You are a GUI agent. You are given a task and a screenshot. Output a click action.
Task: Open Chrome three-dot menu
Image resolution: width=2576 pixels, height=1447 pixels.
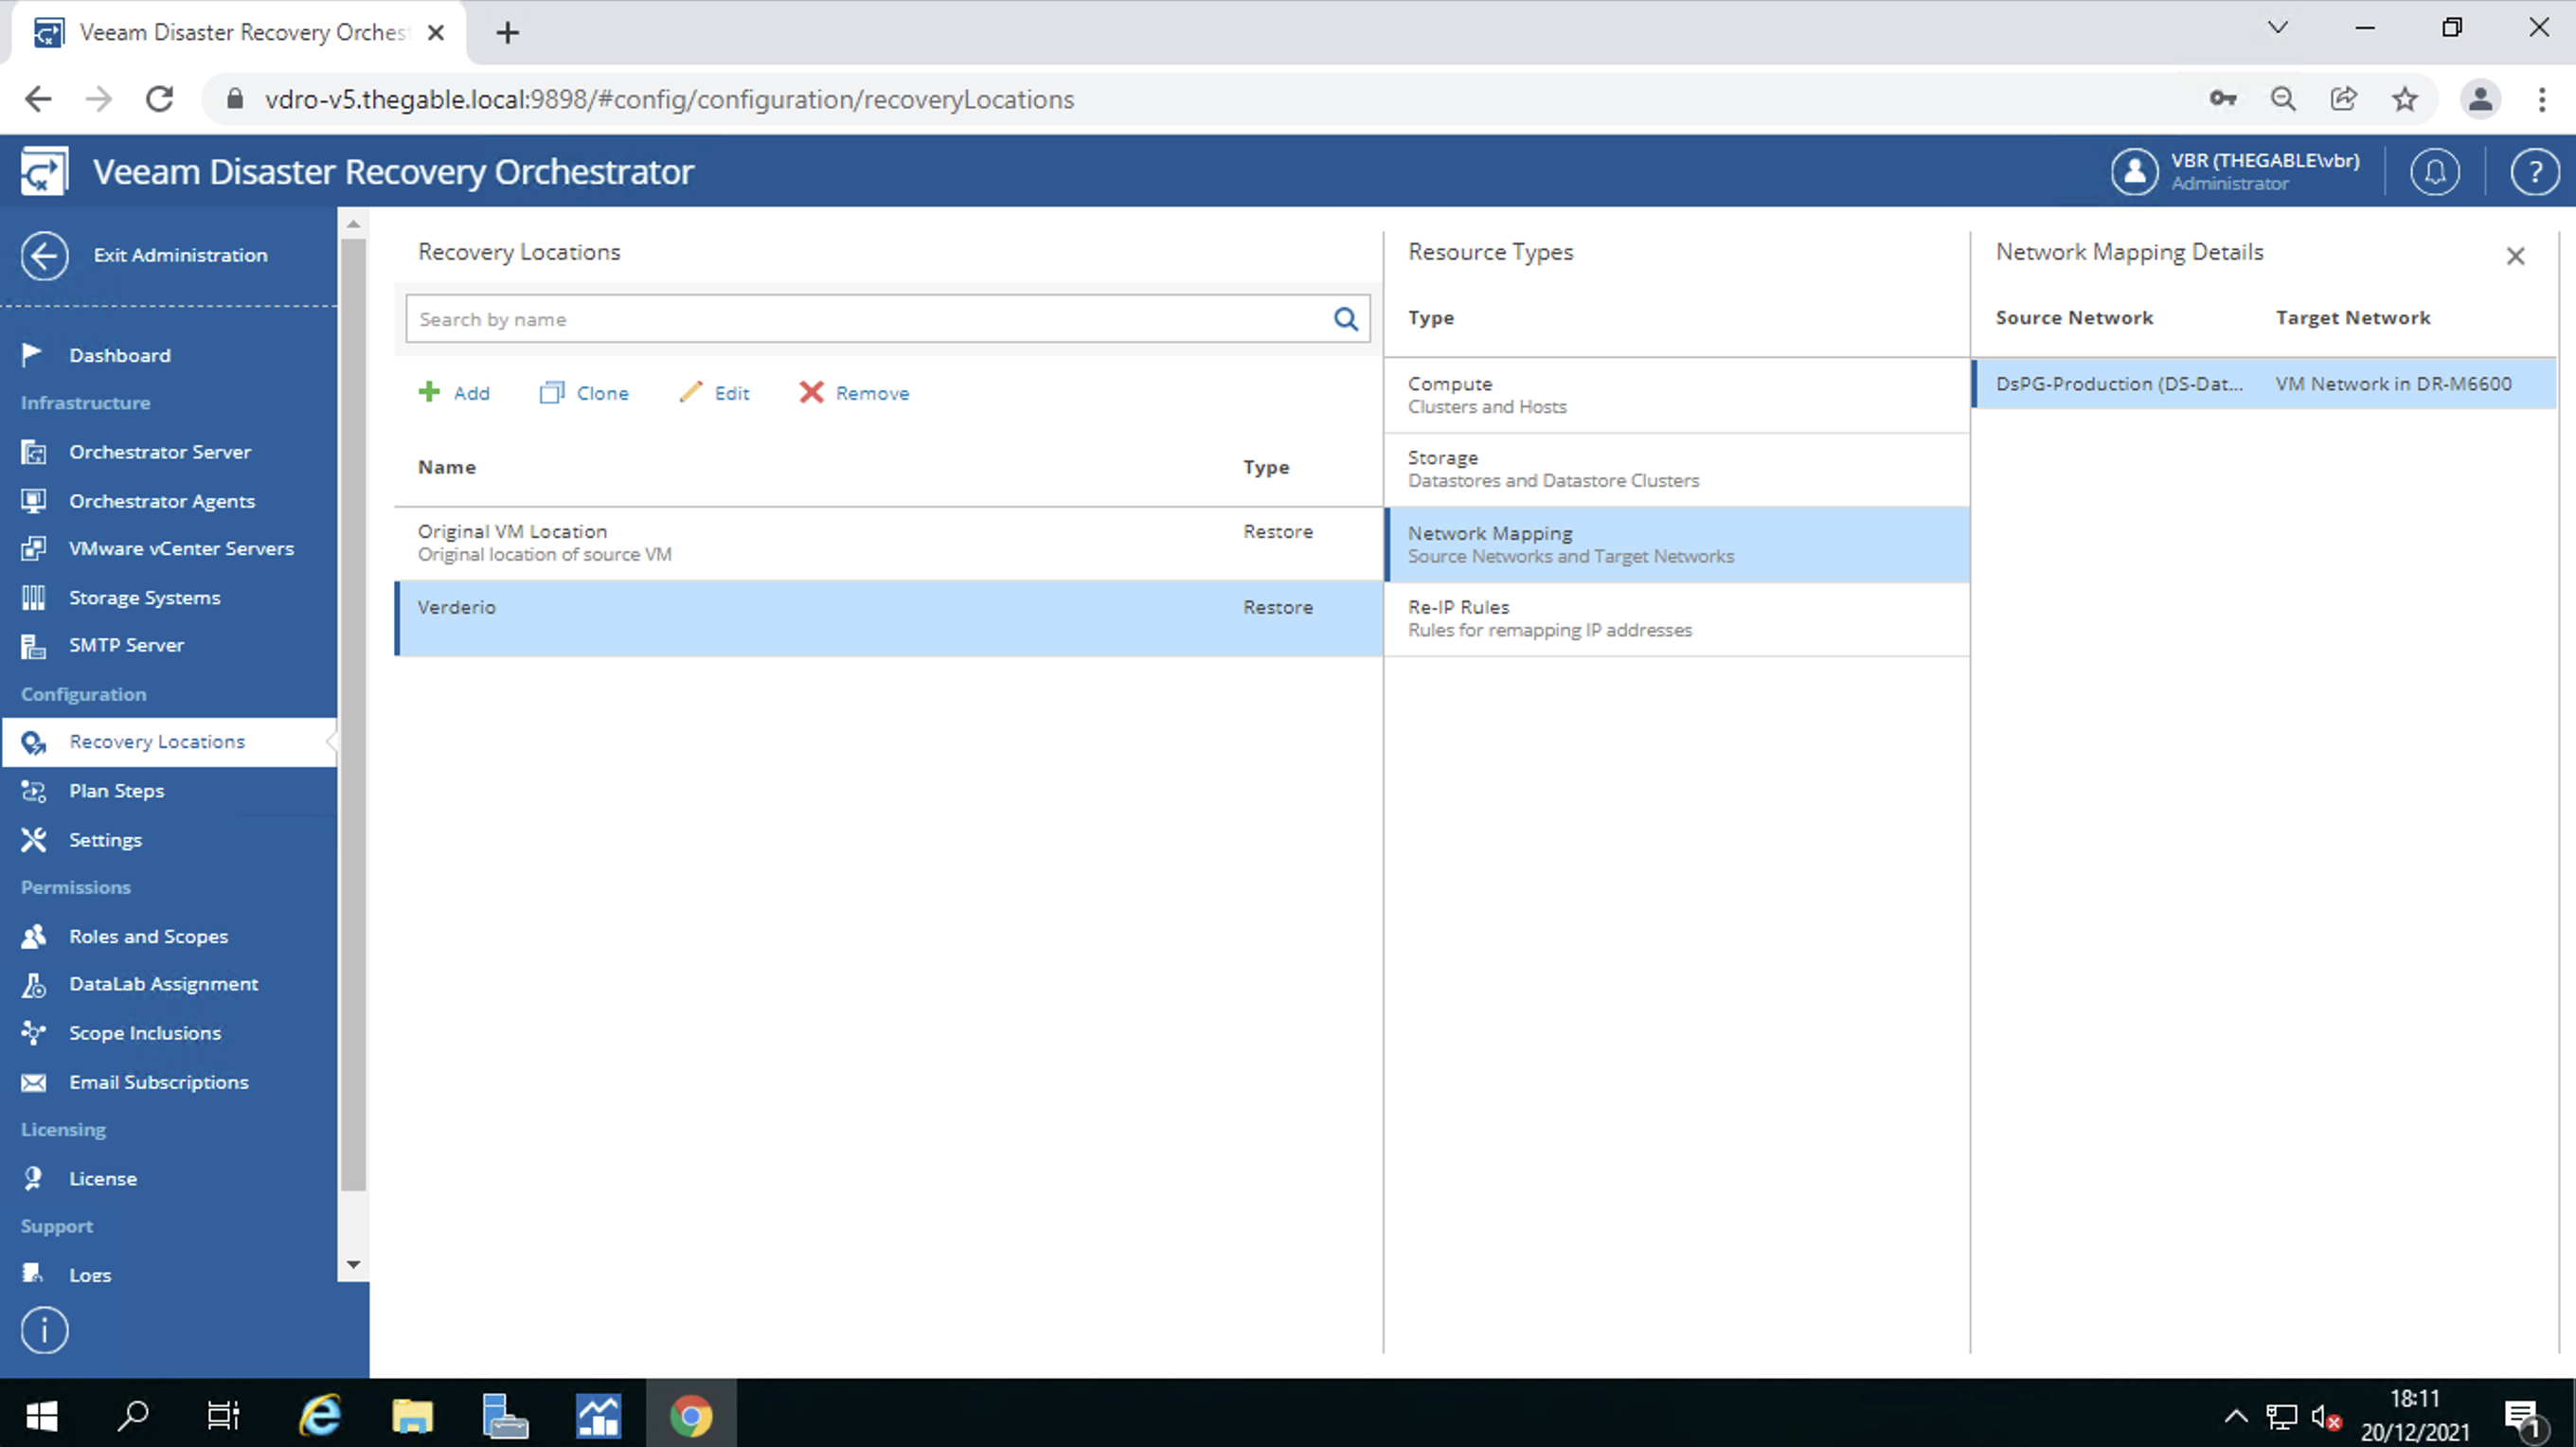point(2541,99)
